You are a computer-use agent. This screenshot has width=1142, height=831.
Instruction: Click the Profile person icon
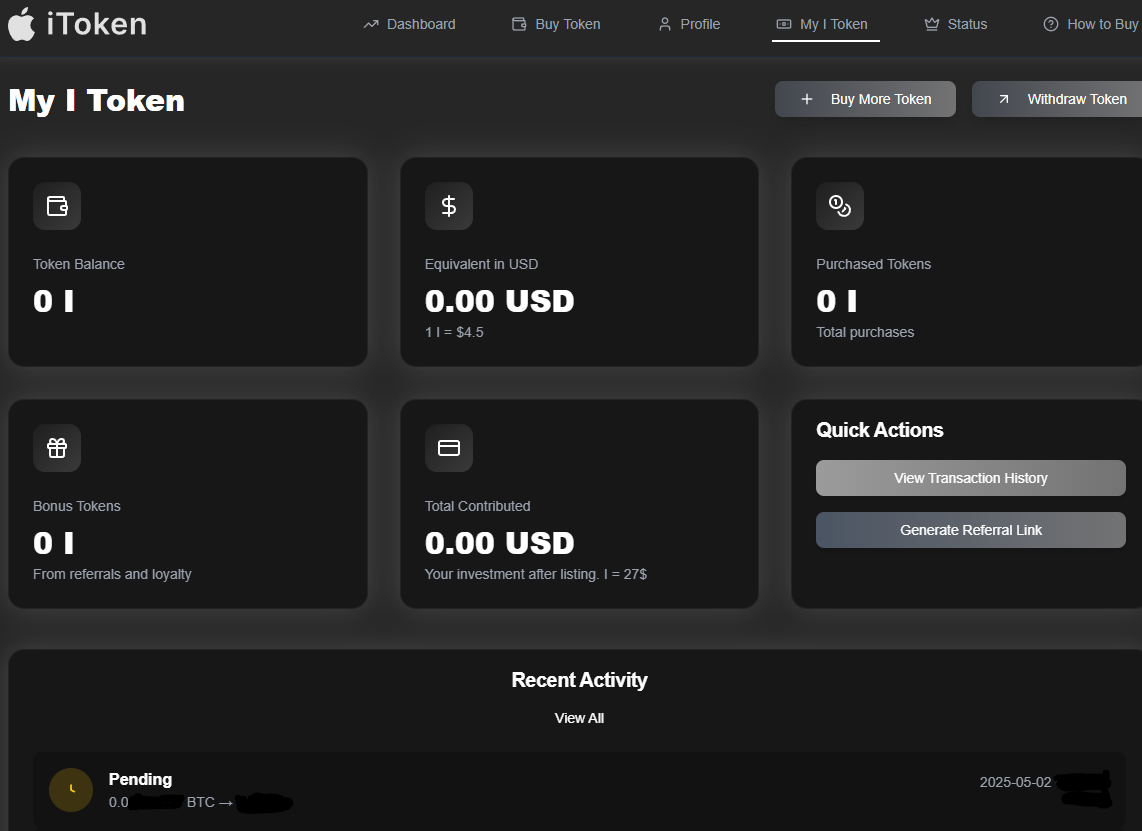[664, 24]
